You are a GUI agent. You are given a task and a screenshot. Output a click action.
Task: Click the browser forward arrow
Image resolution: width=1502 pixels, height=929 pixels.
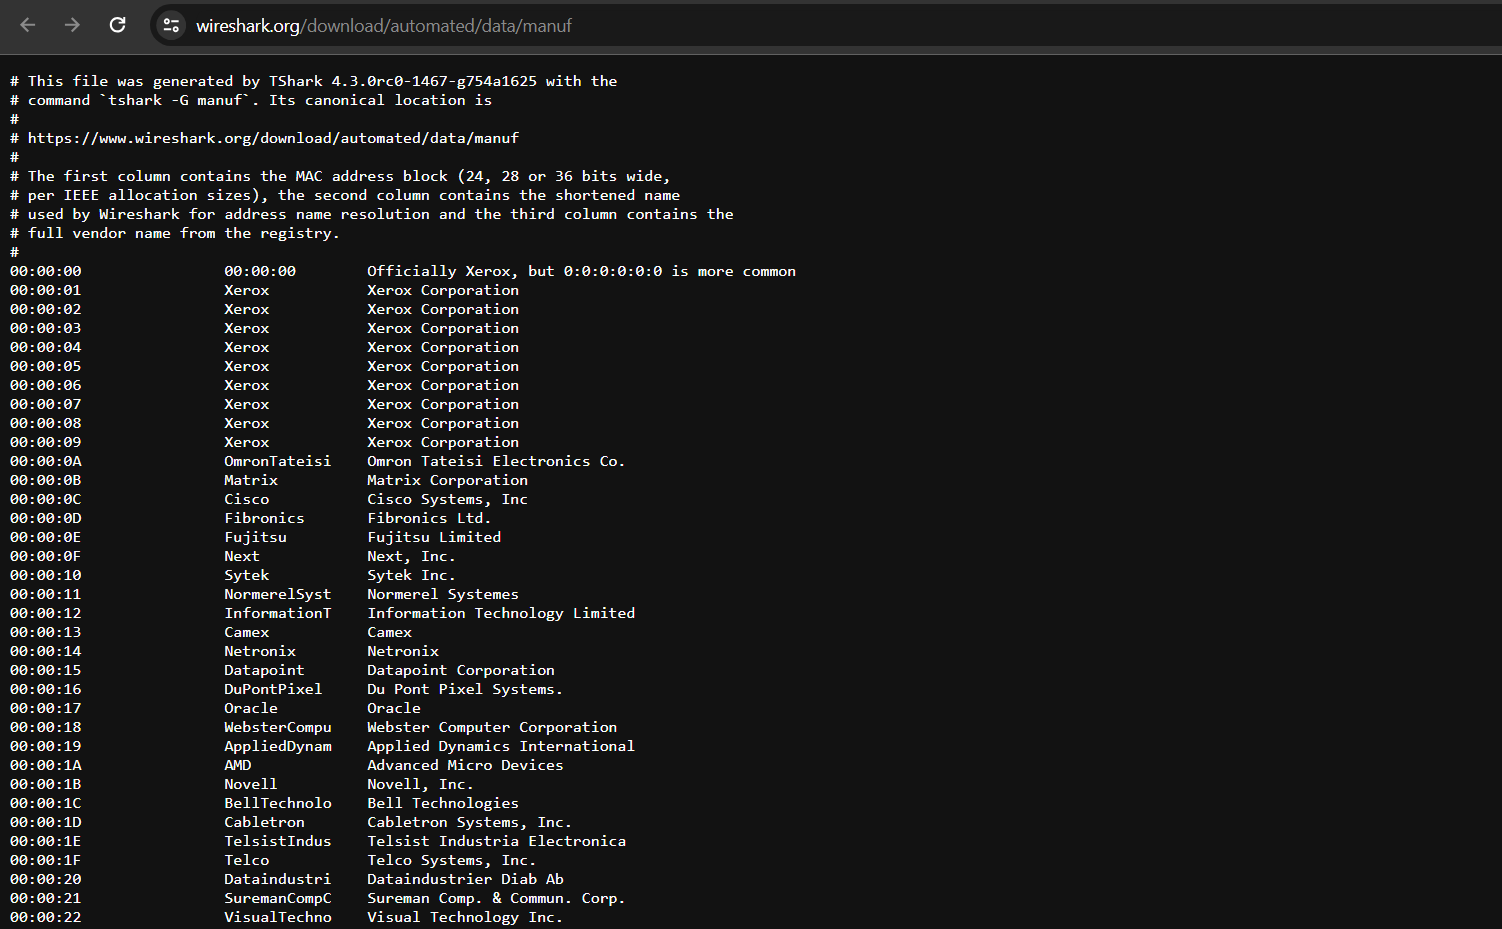(x=72, y=25)
